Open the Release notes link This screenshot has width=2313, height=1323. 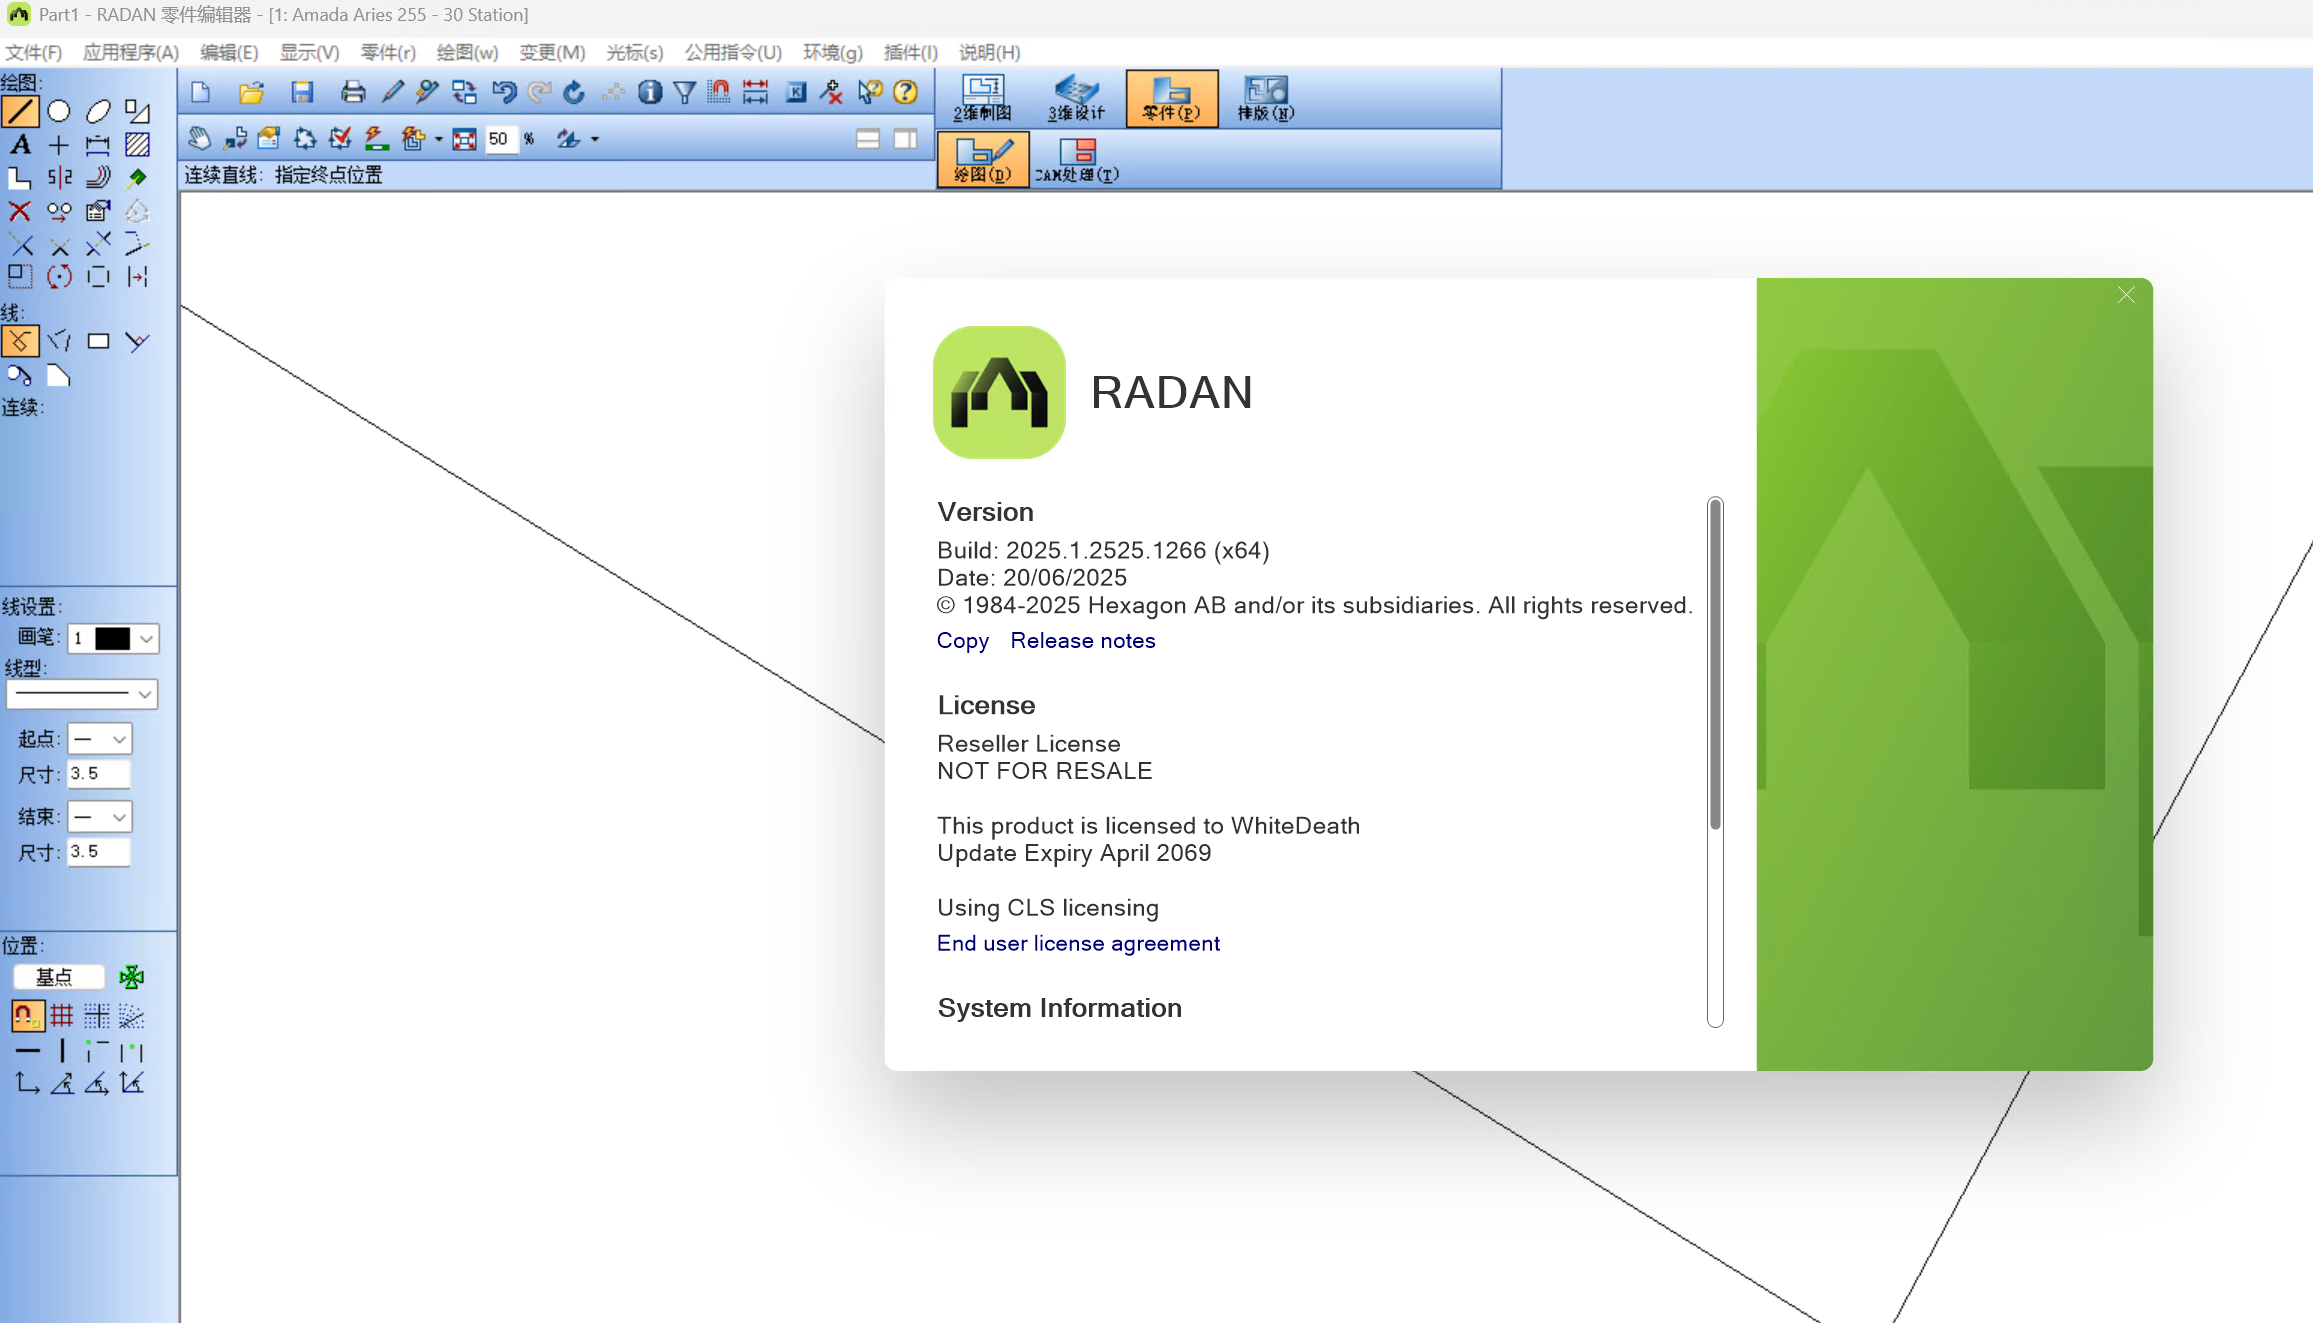(1083, 641)
